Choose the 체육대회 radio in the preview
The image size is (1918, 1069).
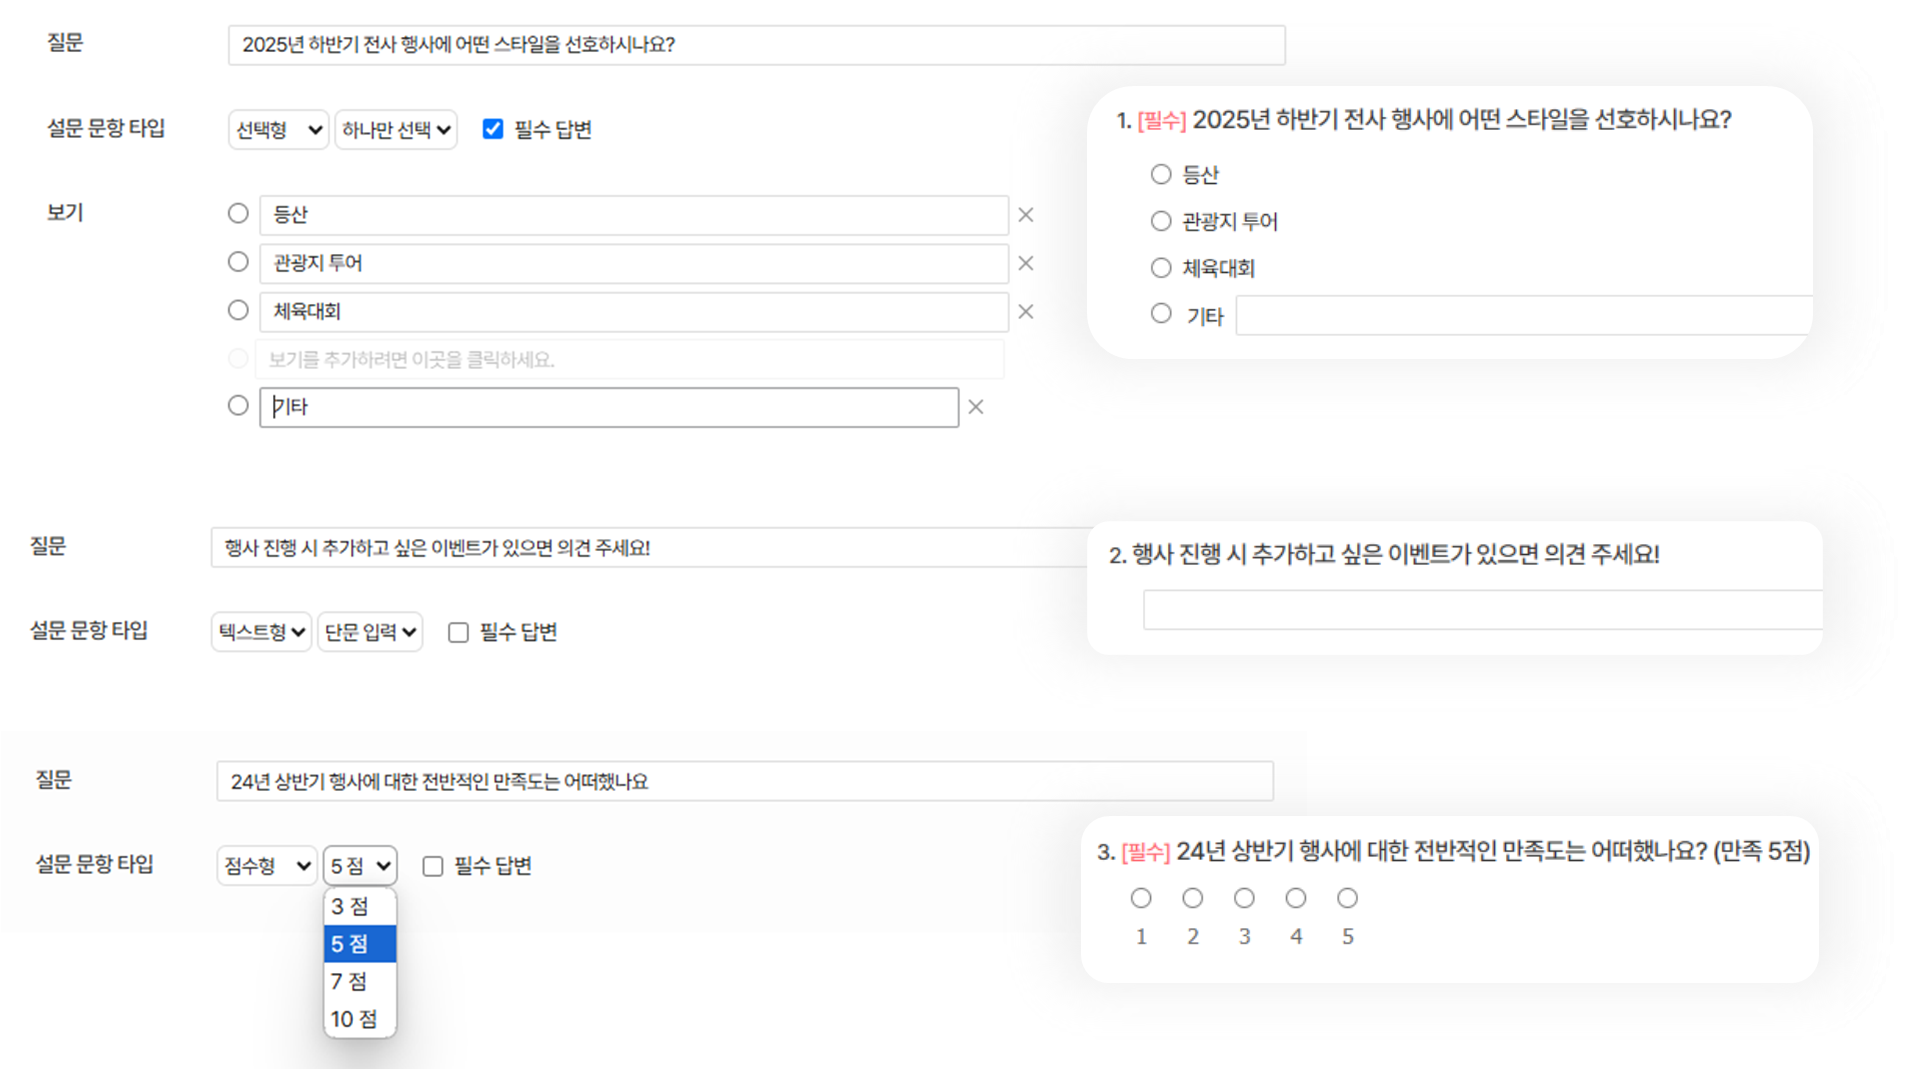coord(1161,268)
